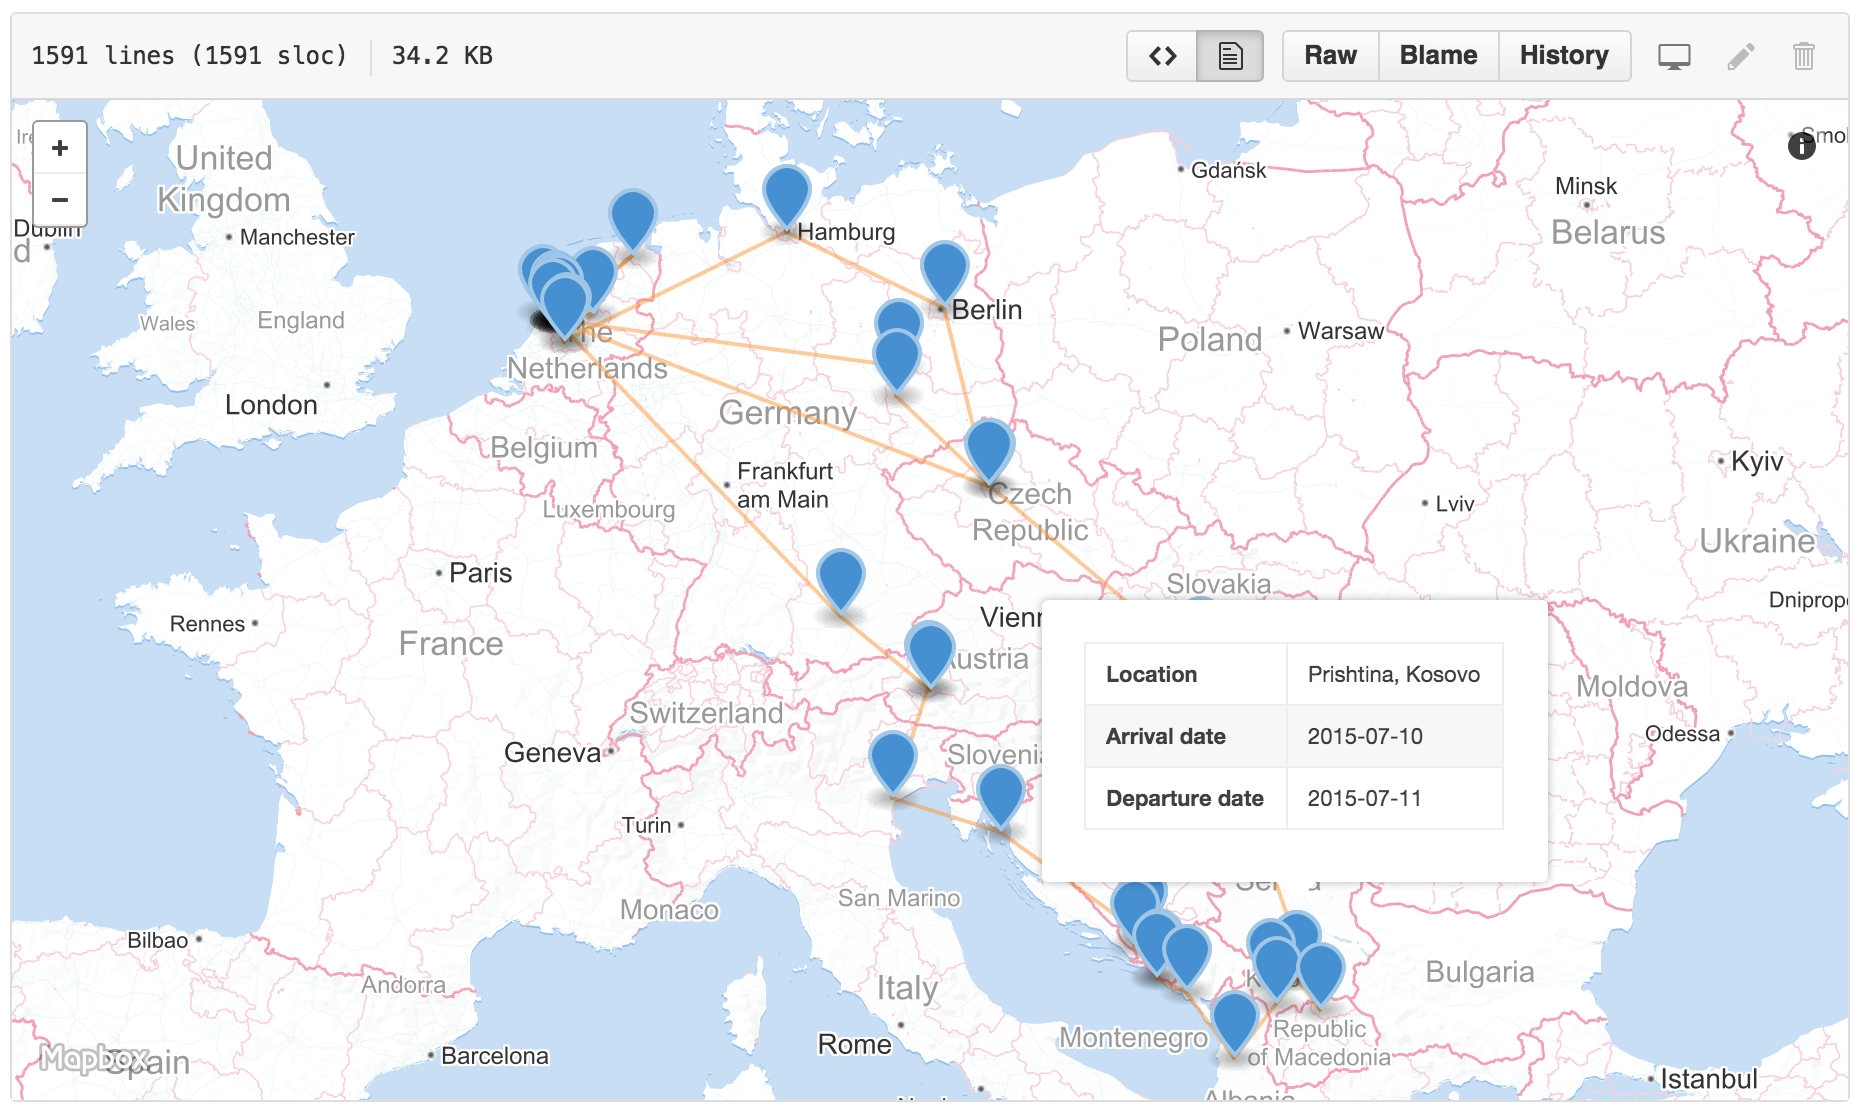Select lower marker in central Germany
Viewport: 1860px width, 1116px height.
(x=896, y=359)
